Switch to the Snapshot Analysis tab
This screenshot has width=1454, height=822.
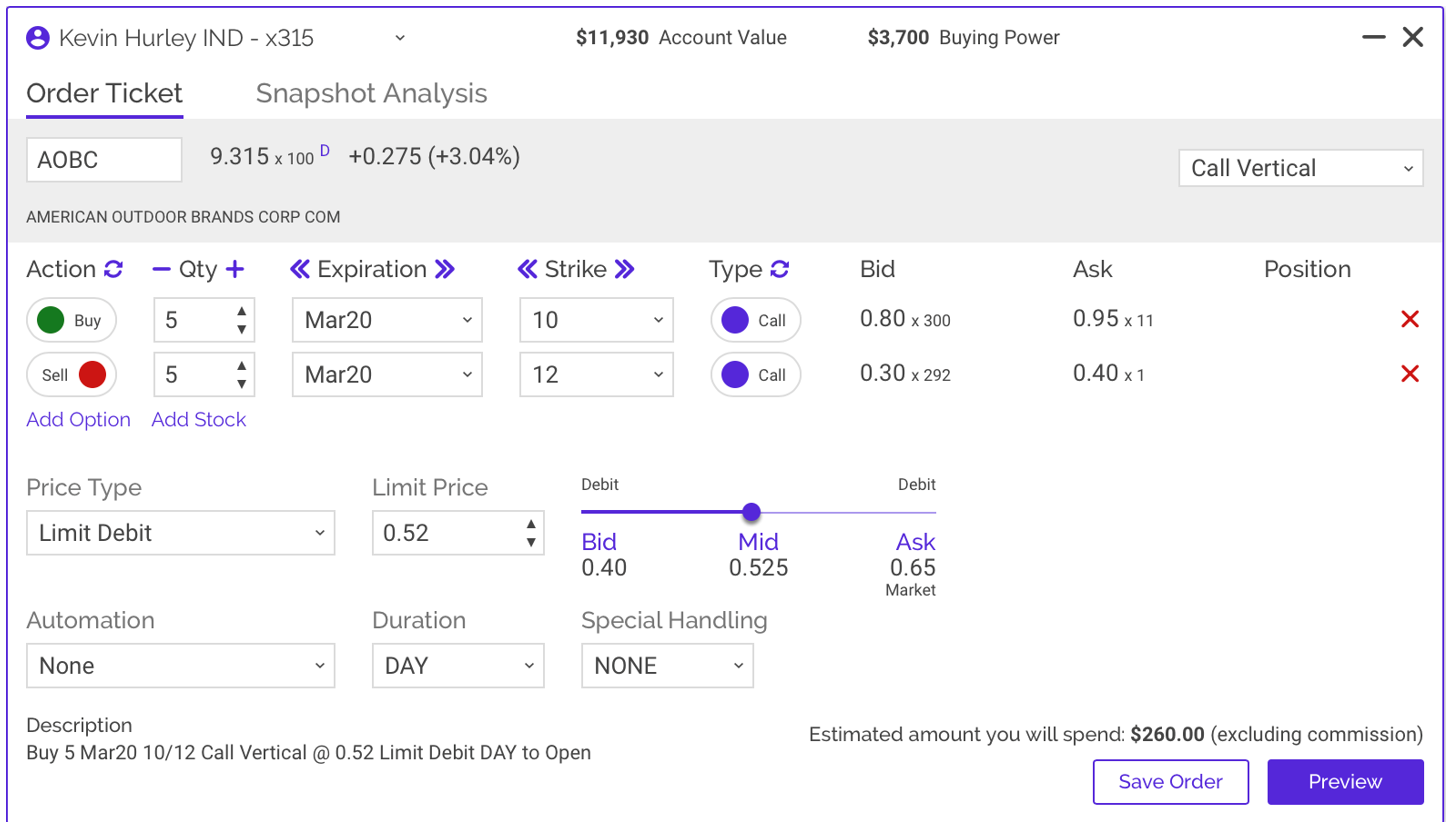[x=371, y=94]
